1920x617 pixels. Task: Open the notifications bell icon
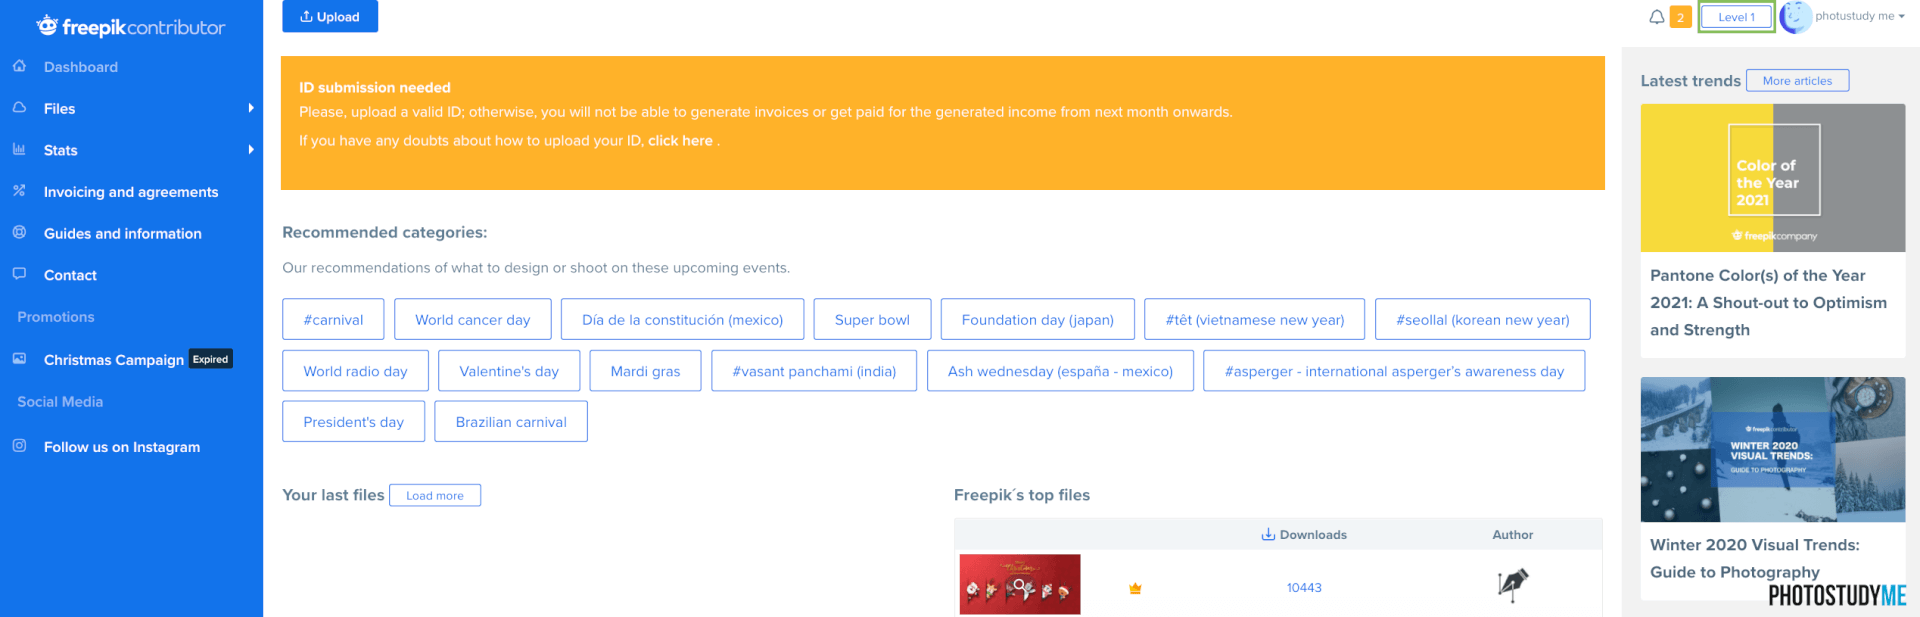[1657, 17]
